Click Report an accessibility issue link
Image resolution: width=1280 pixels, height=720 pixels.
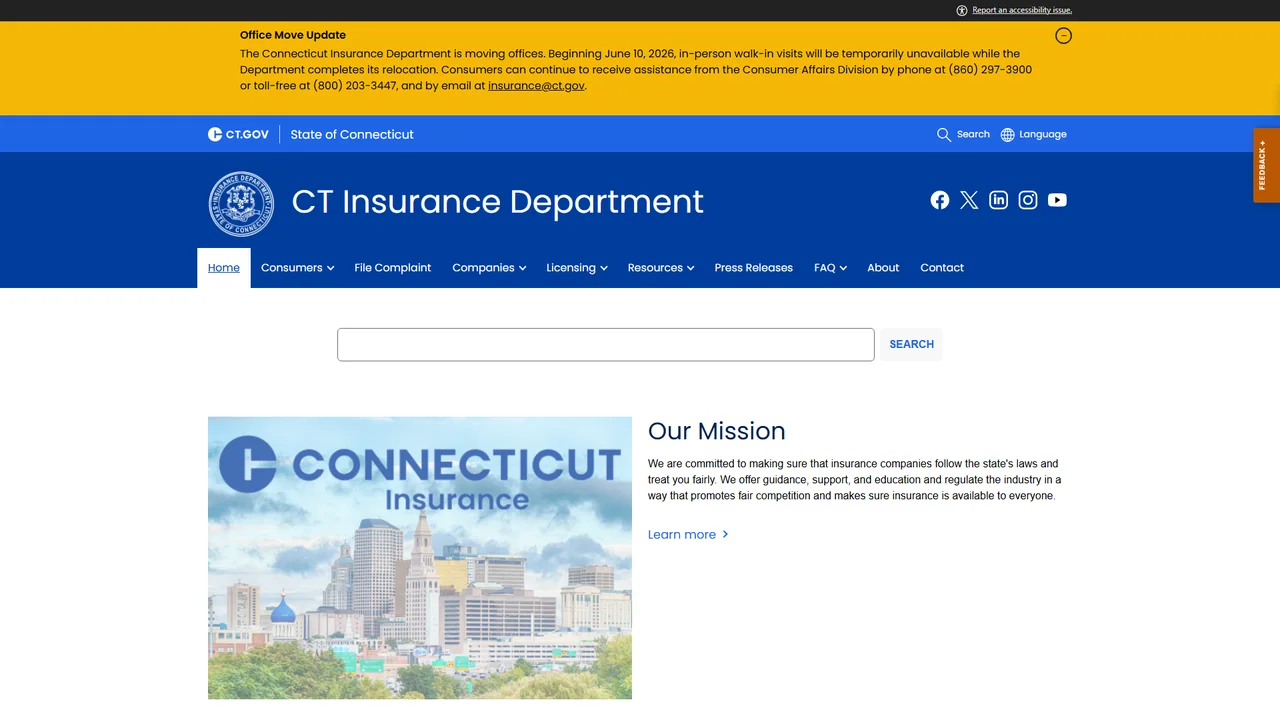(x=1022, y=10)
